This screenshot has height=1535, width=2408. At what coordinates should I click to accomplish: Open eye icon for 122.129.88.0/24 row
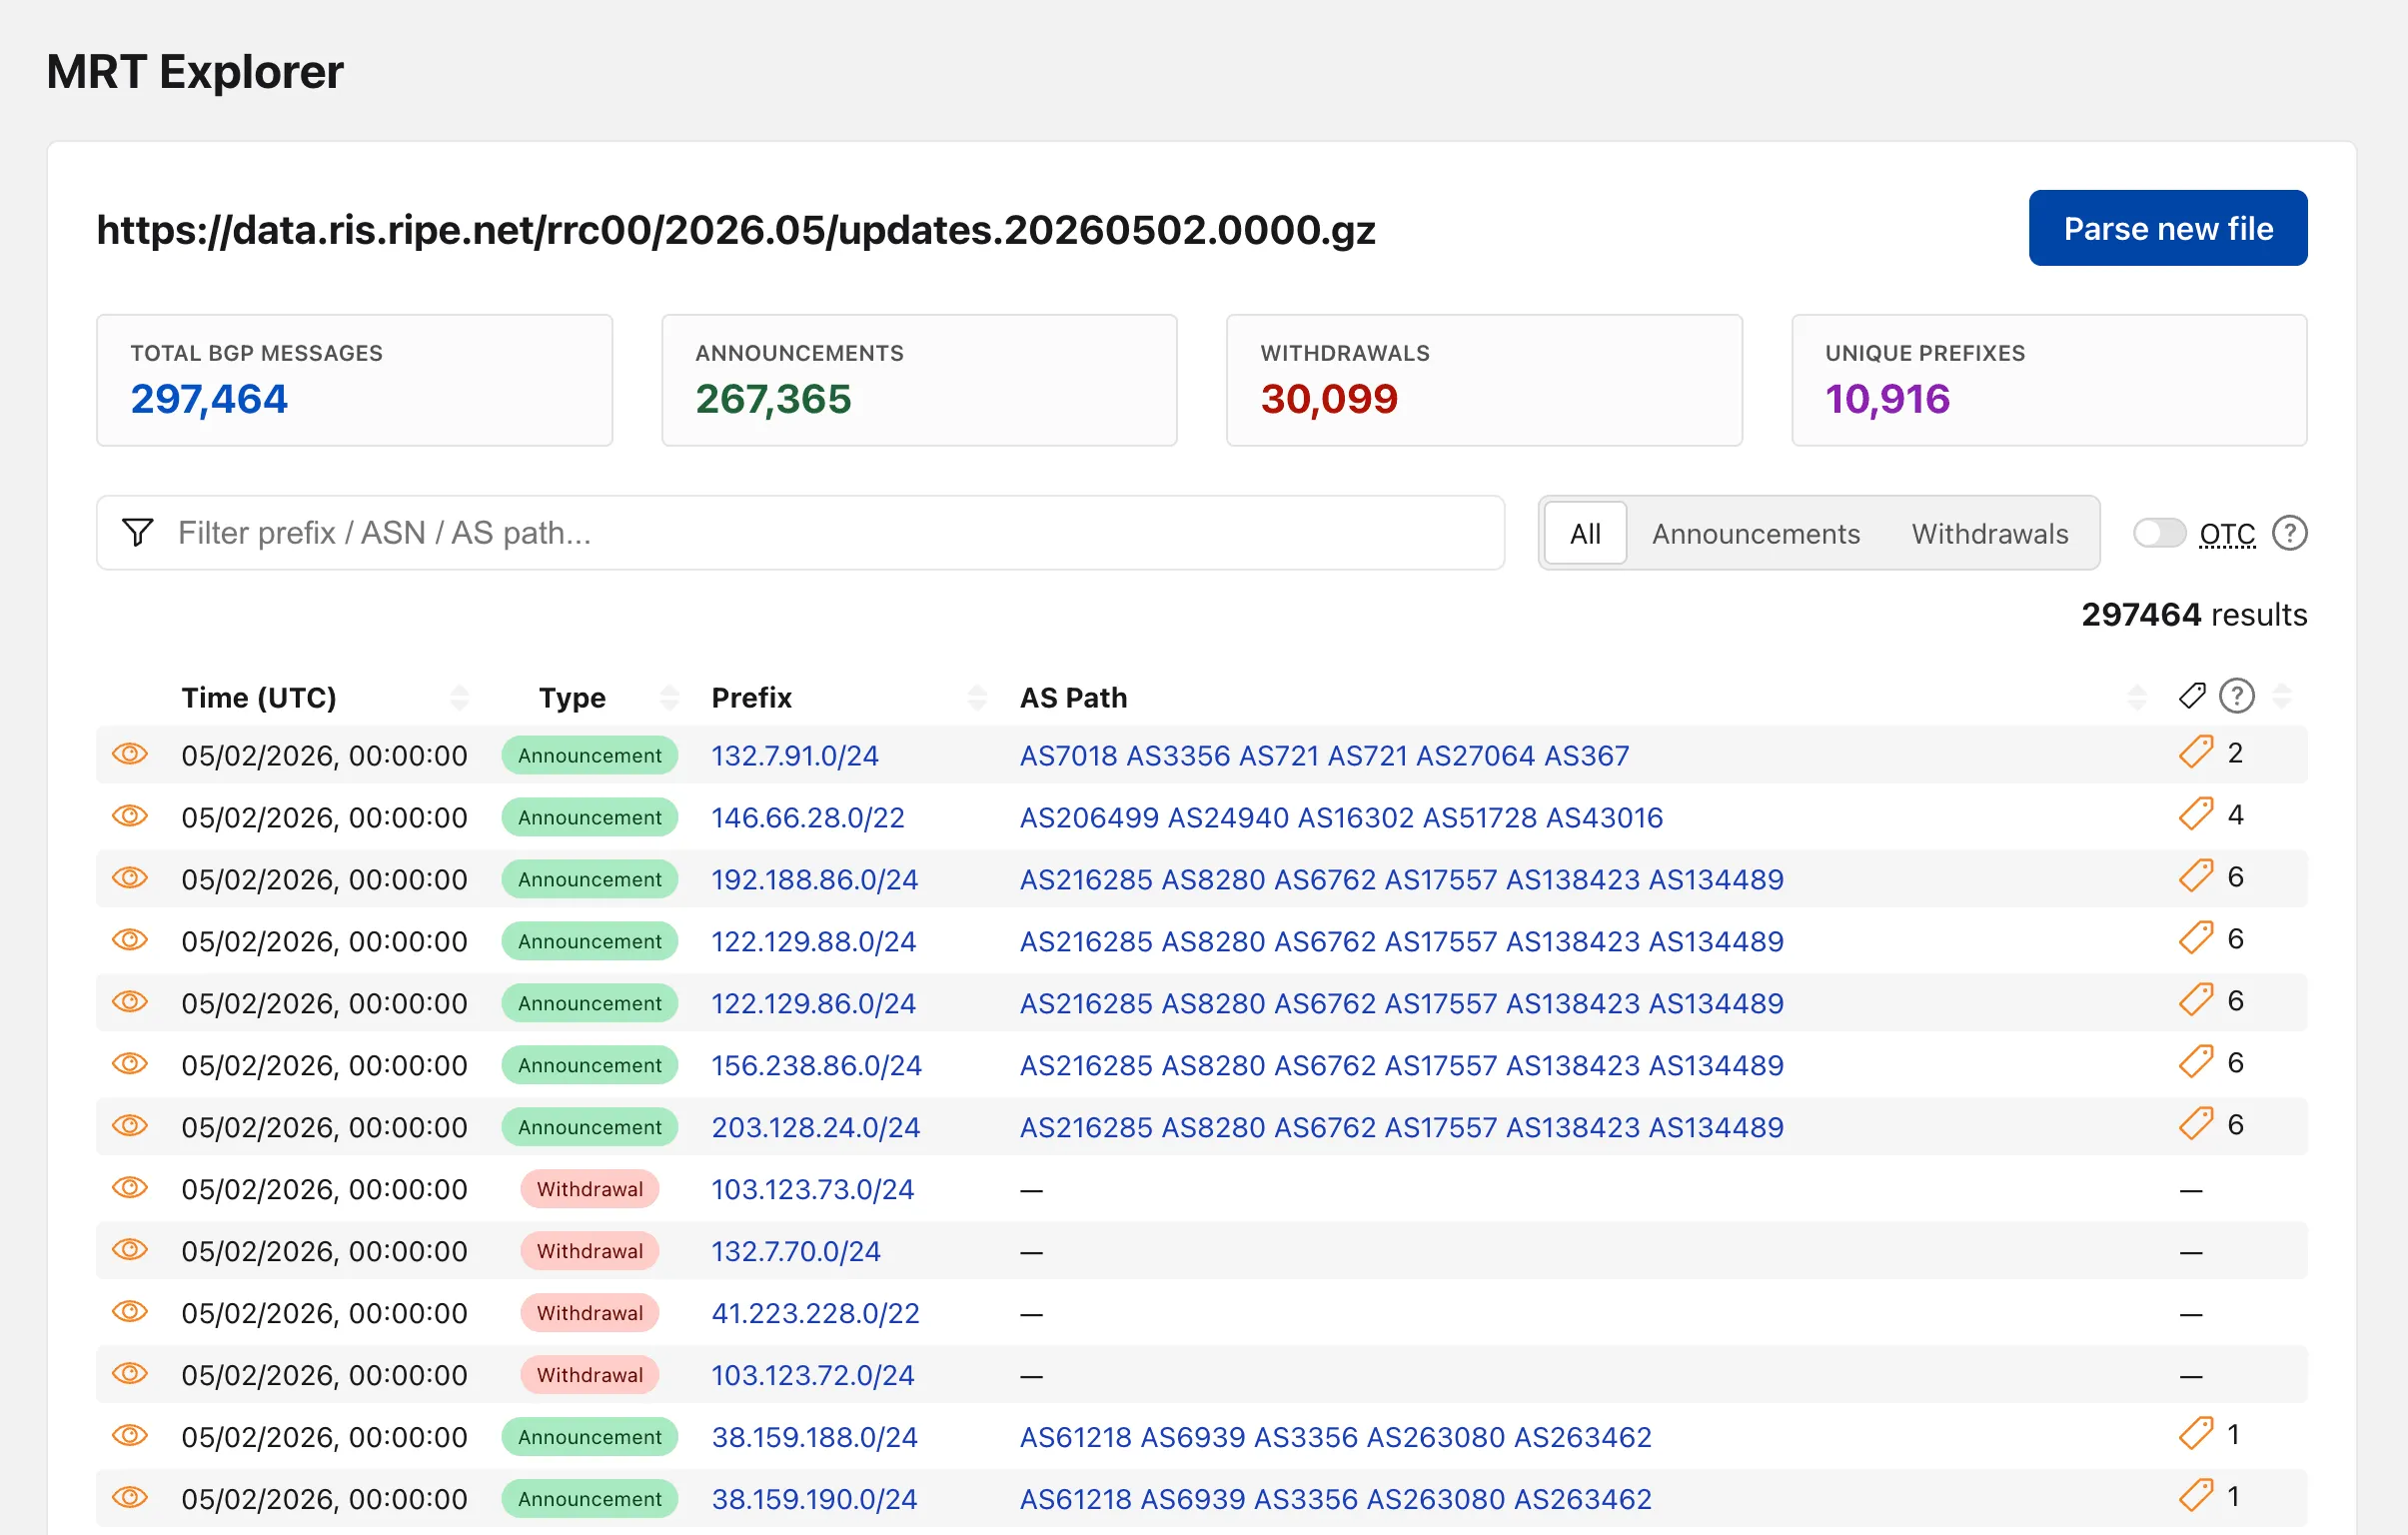(x=130, y=940)
